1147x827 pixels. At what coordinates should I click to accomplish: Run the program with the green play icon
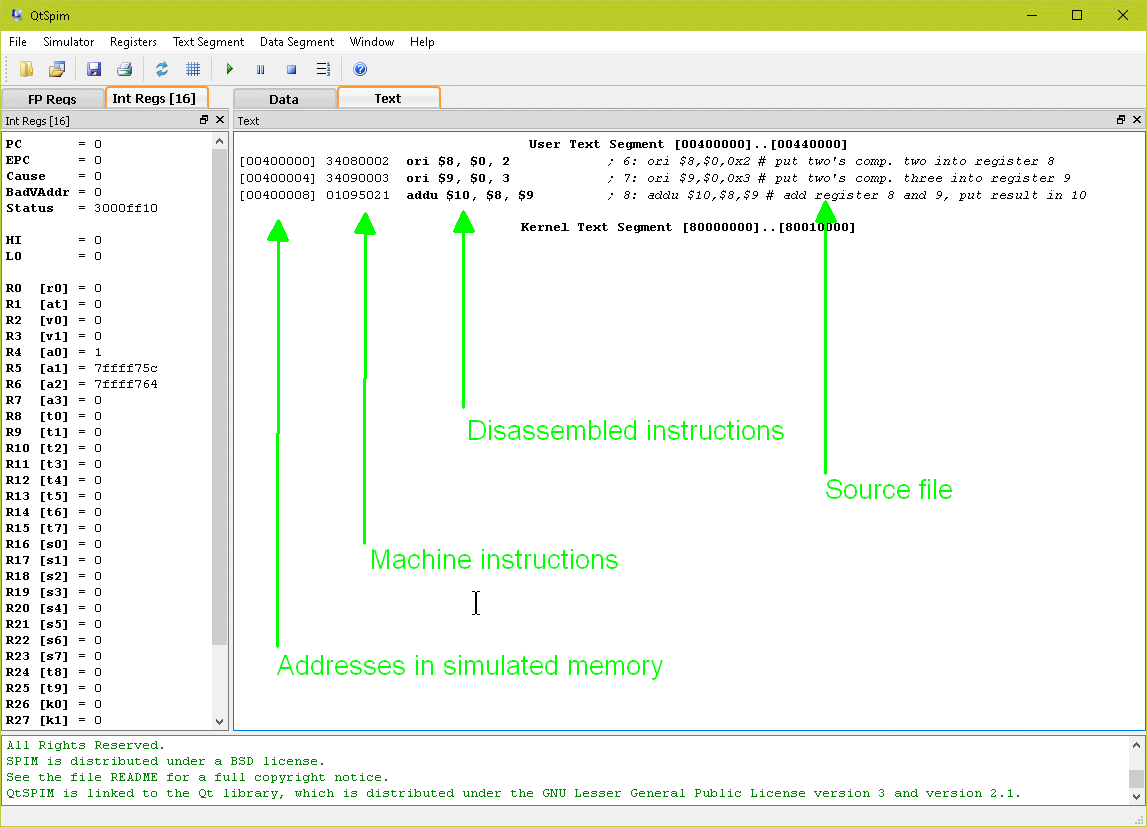click(x=230, y=69)
